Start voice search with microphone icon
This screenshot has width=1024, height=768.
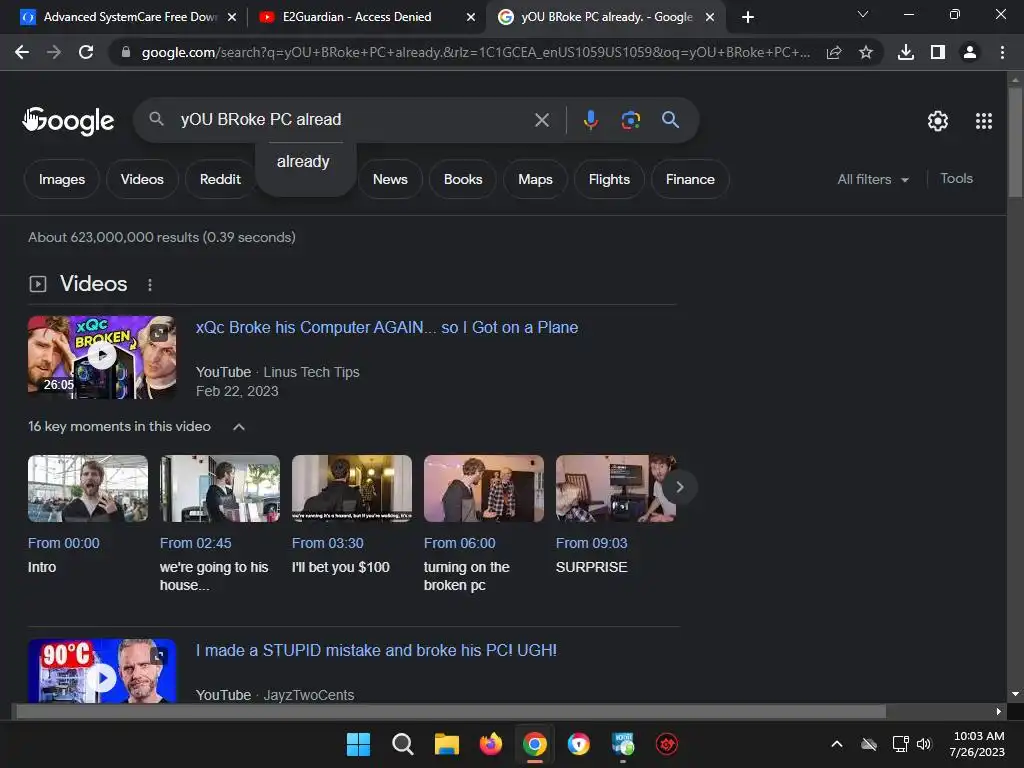(x=590, y=120)
